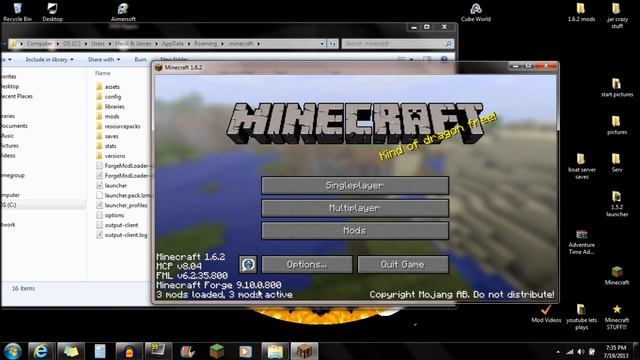
Task: Click the File Explorer taskbar button
Action: (x=275, y=351)
